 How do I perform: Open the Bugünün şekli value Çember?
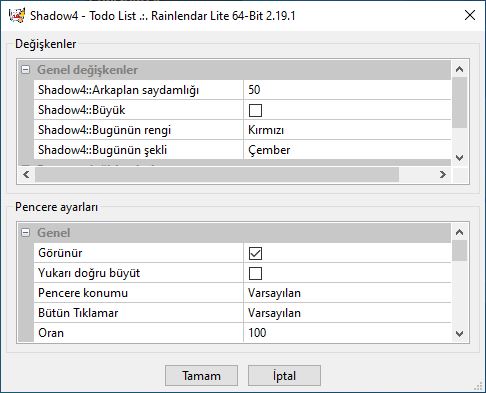click(x=347, y=150)
